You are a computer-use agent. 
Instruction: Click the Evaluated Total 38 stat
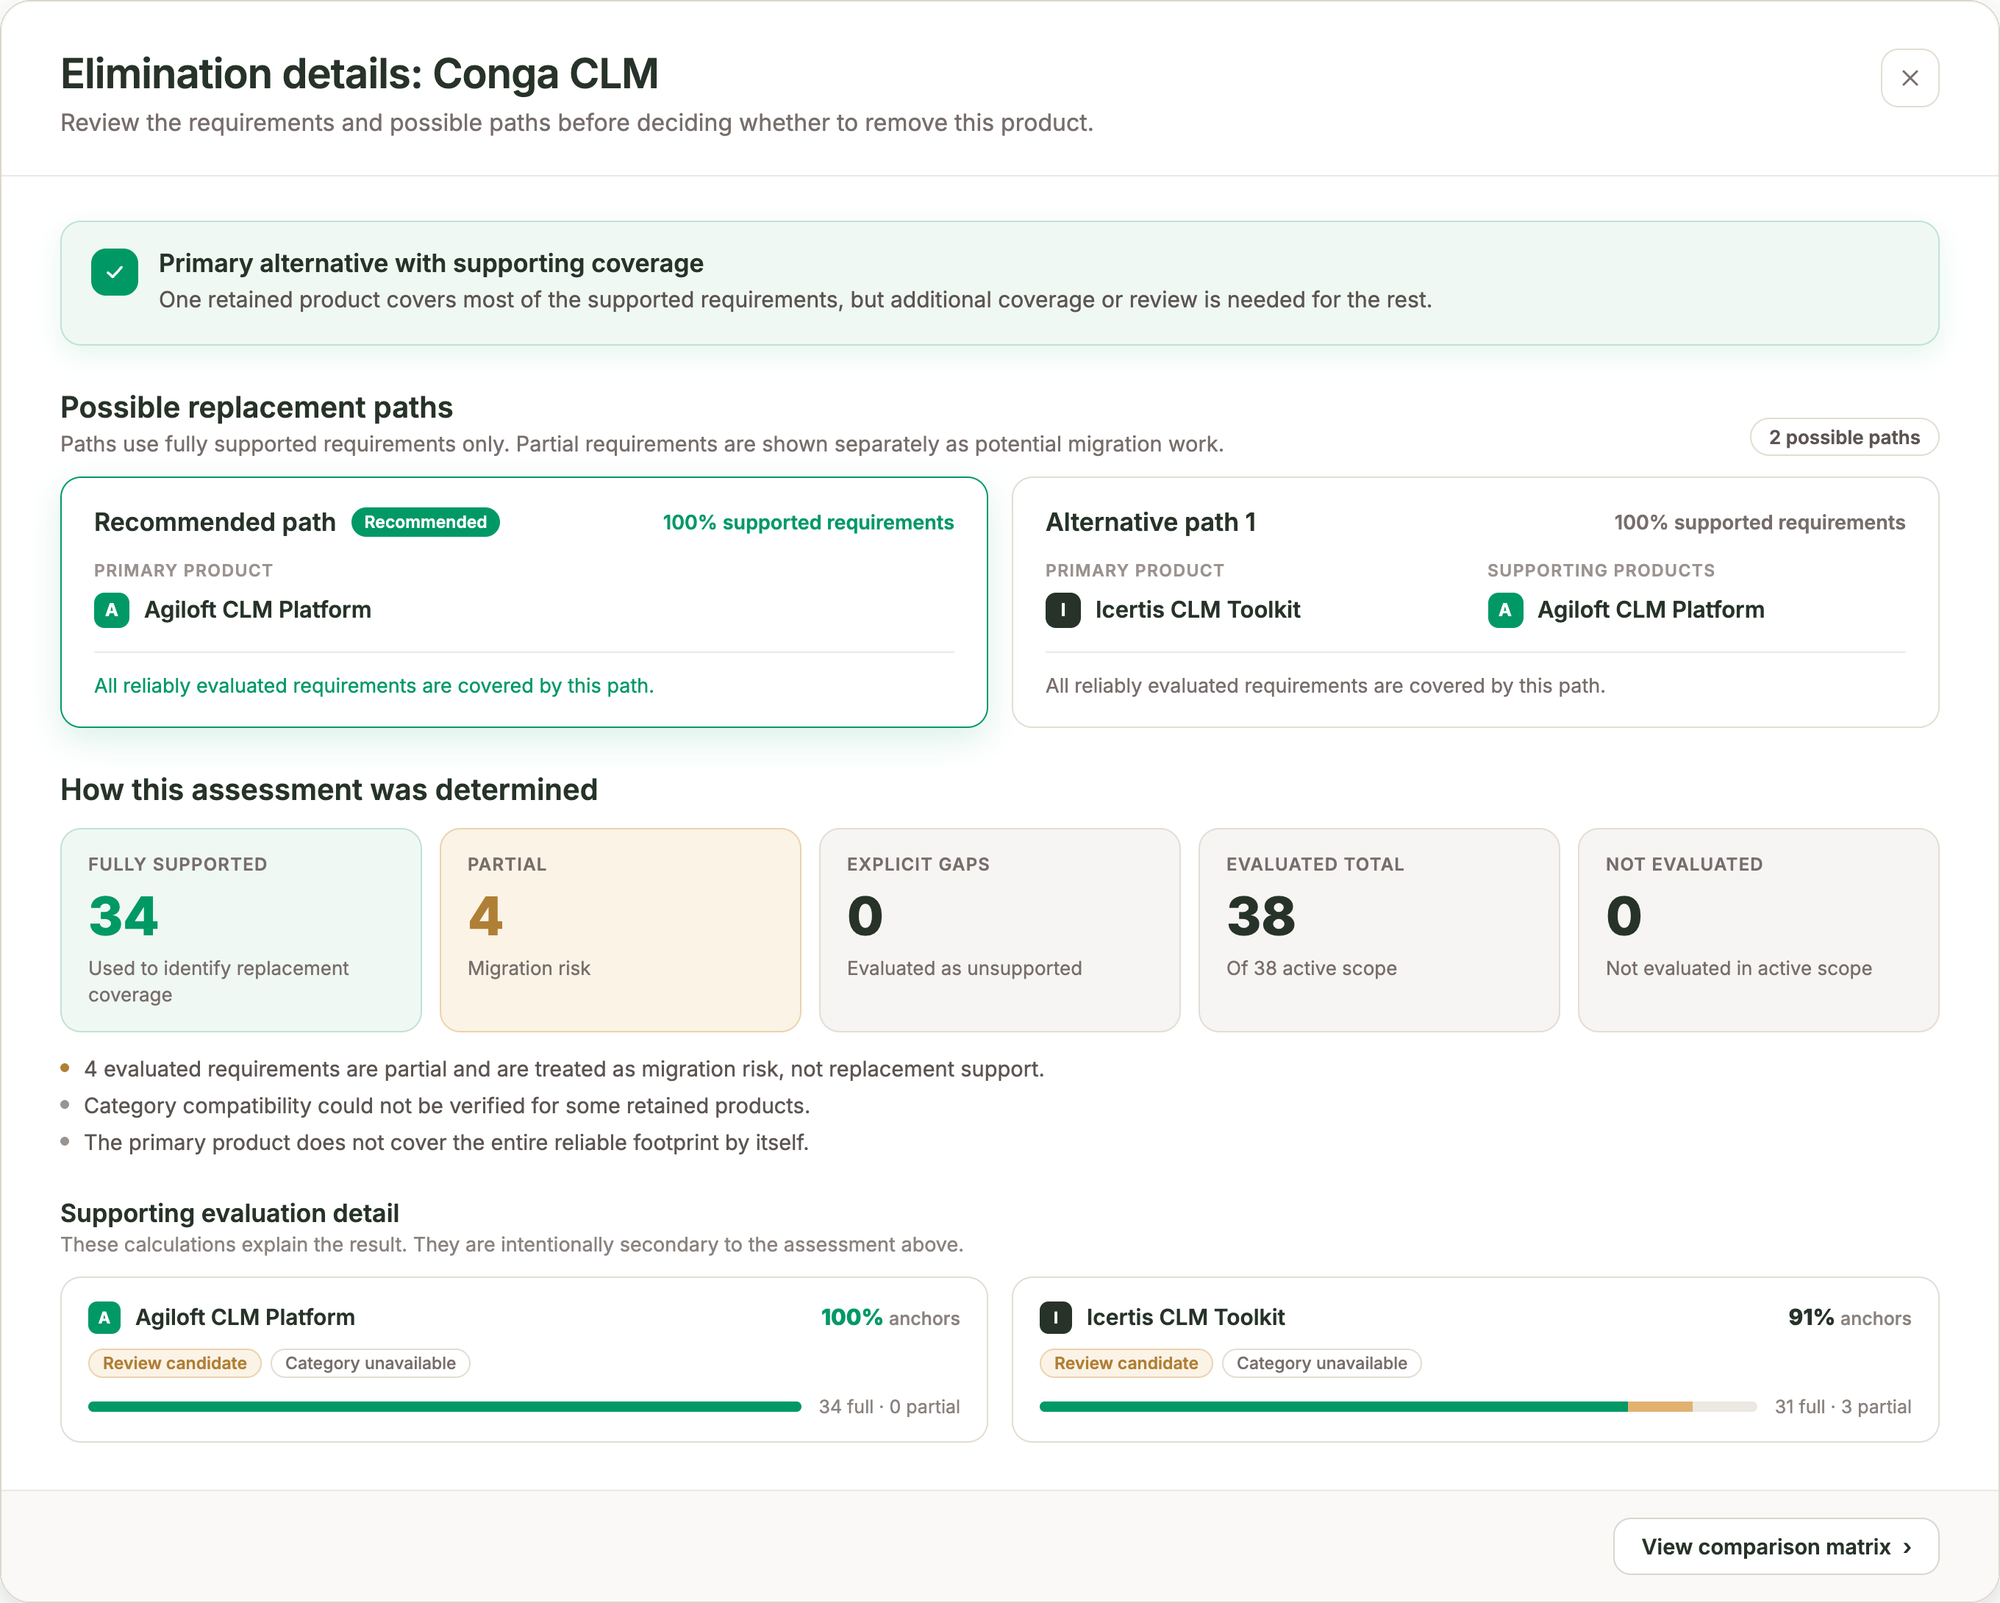tap(1379, 930)
